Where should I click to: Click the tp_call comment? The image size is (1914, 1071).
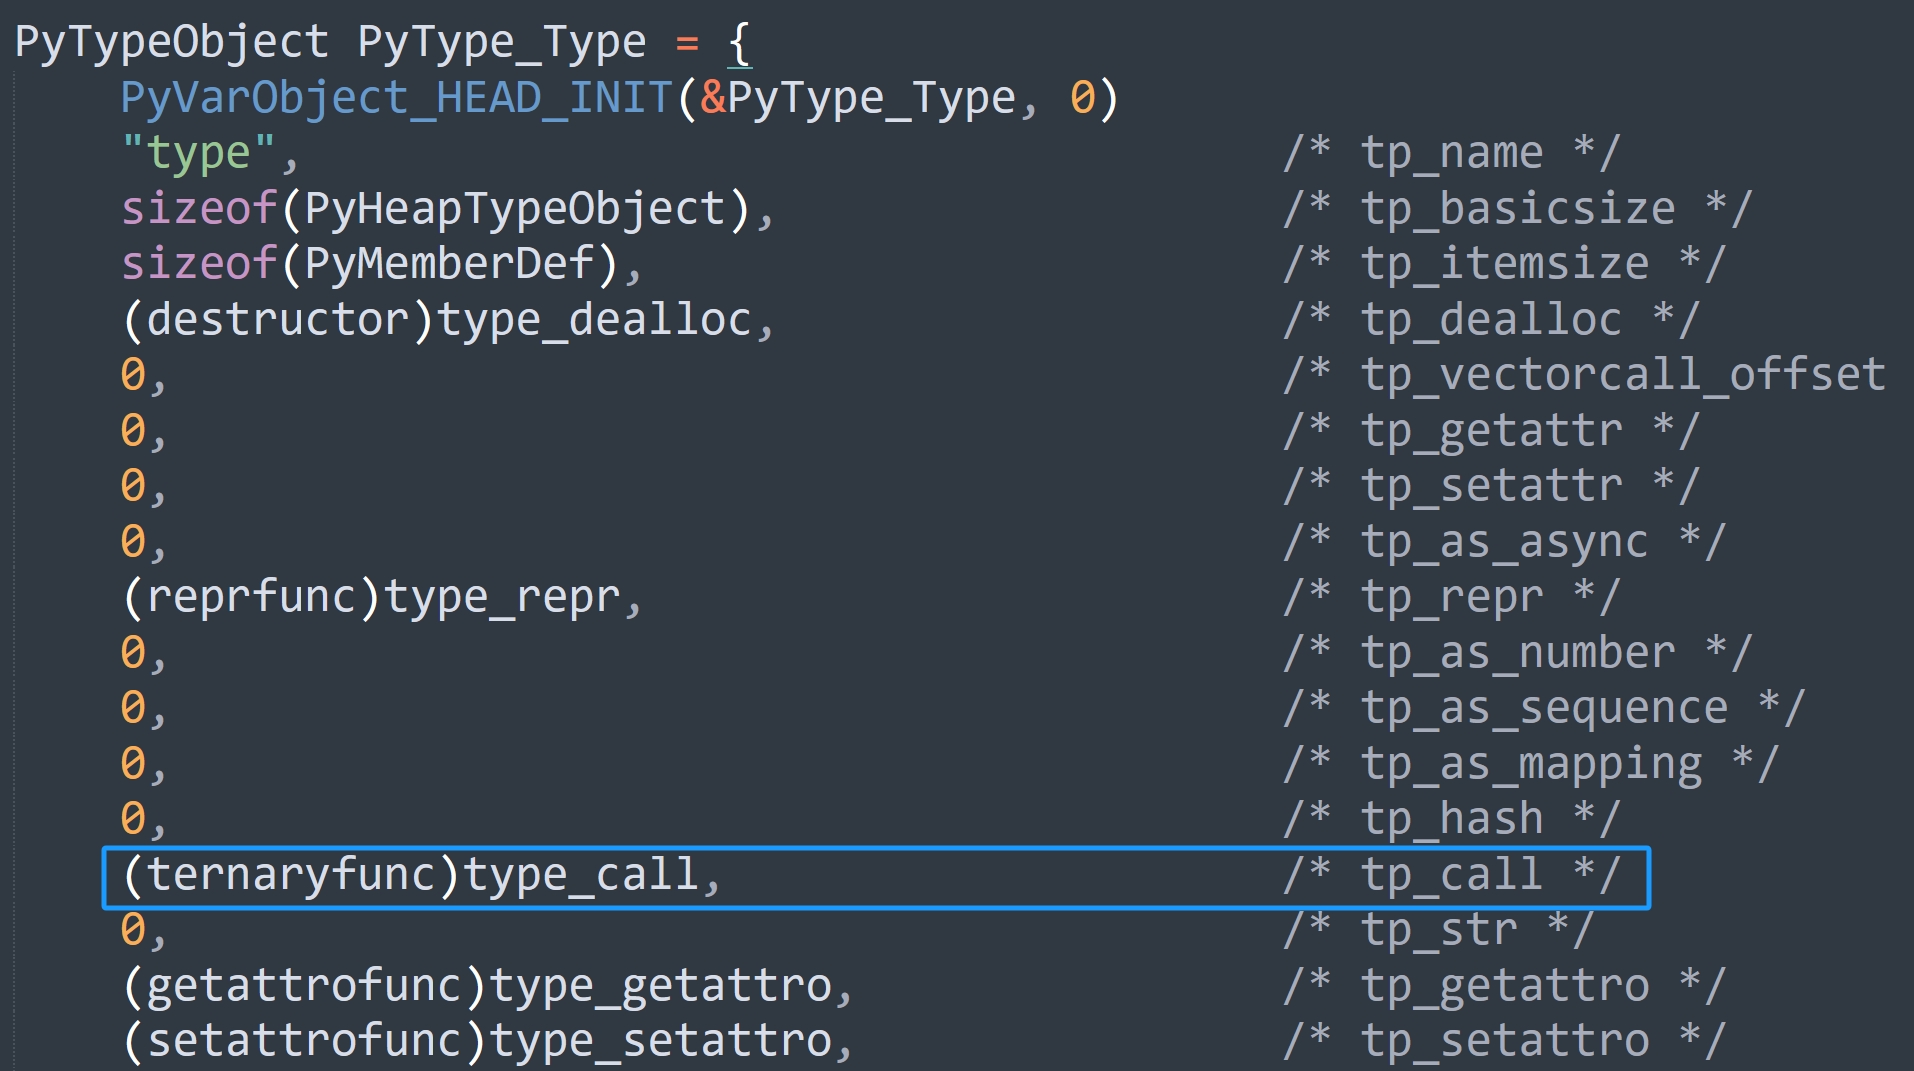pos(1452,875)
